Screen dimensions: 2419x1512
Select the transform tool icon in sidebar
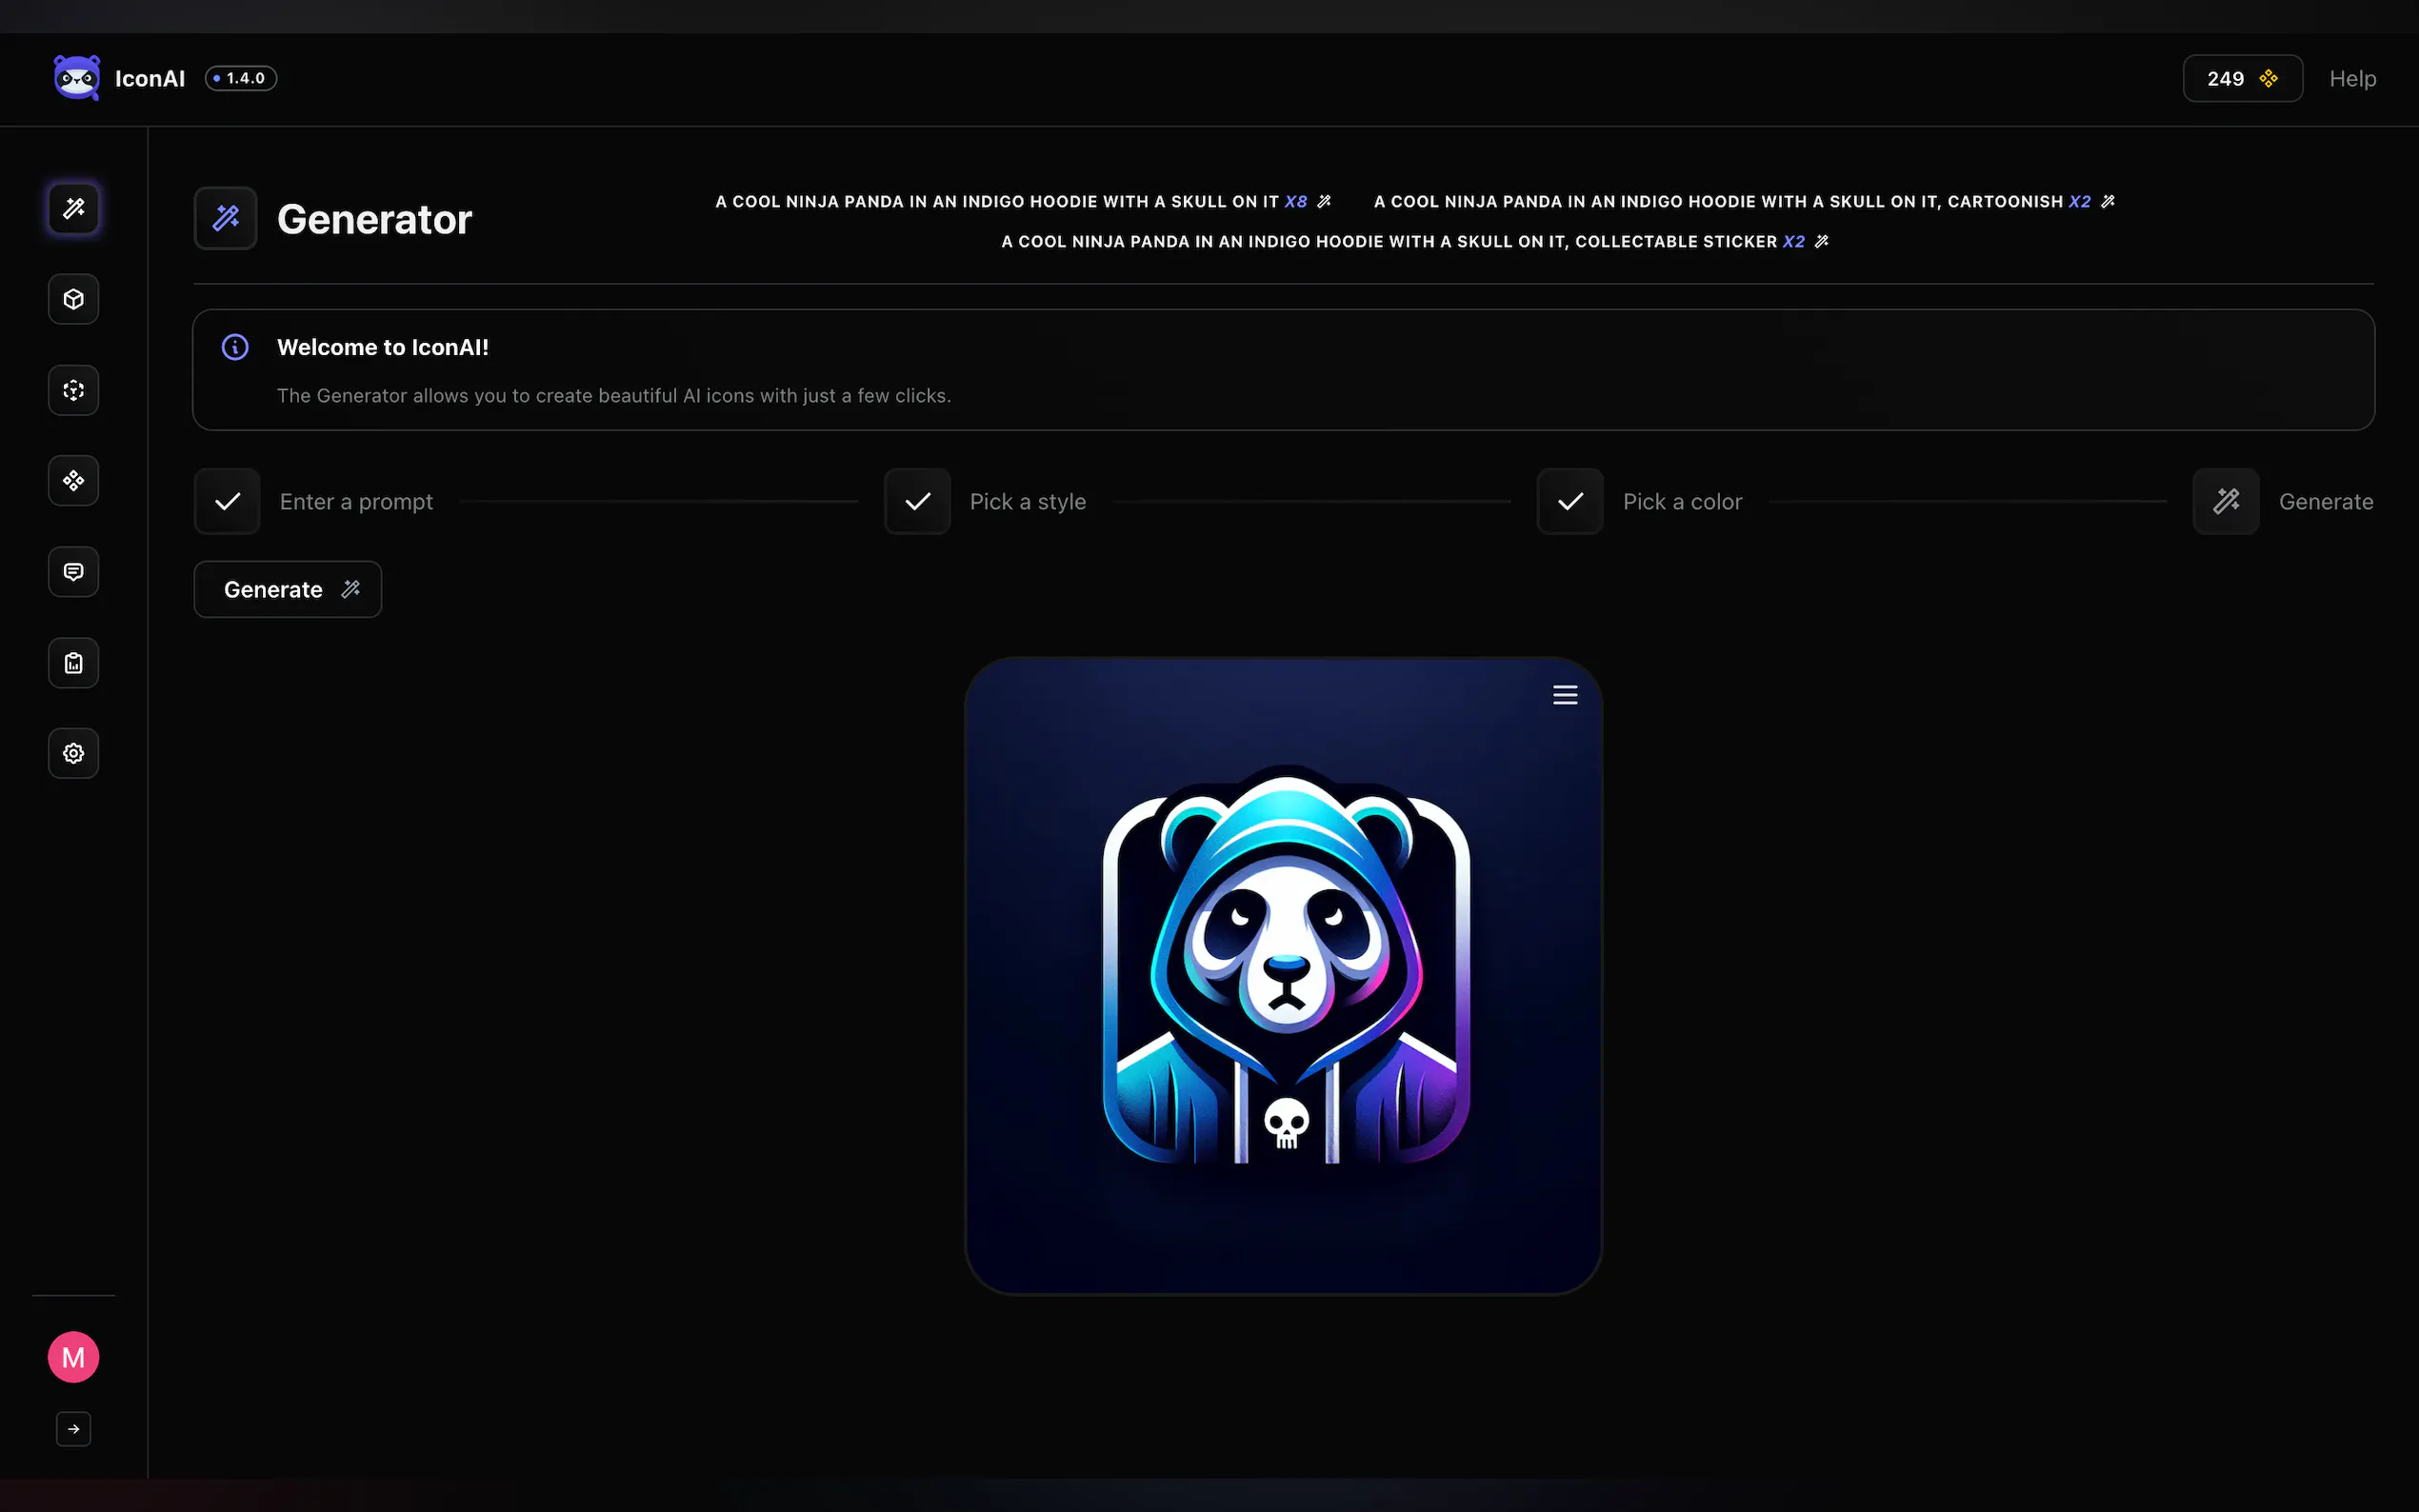72,390
